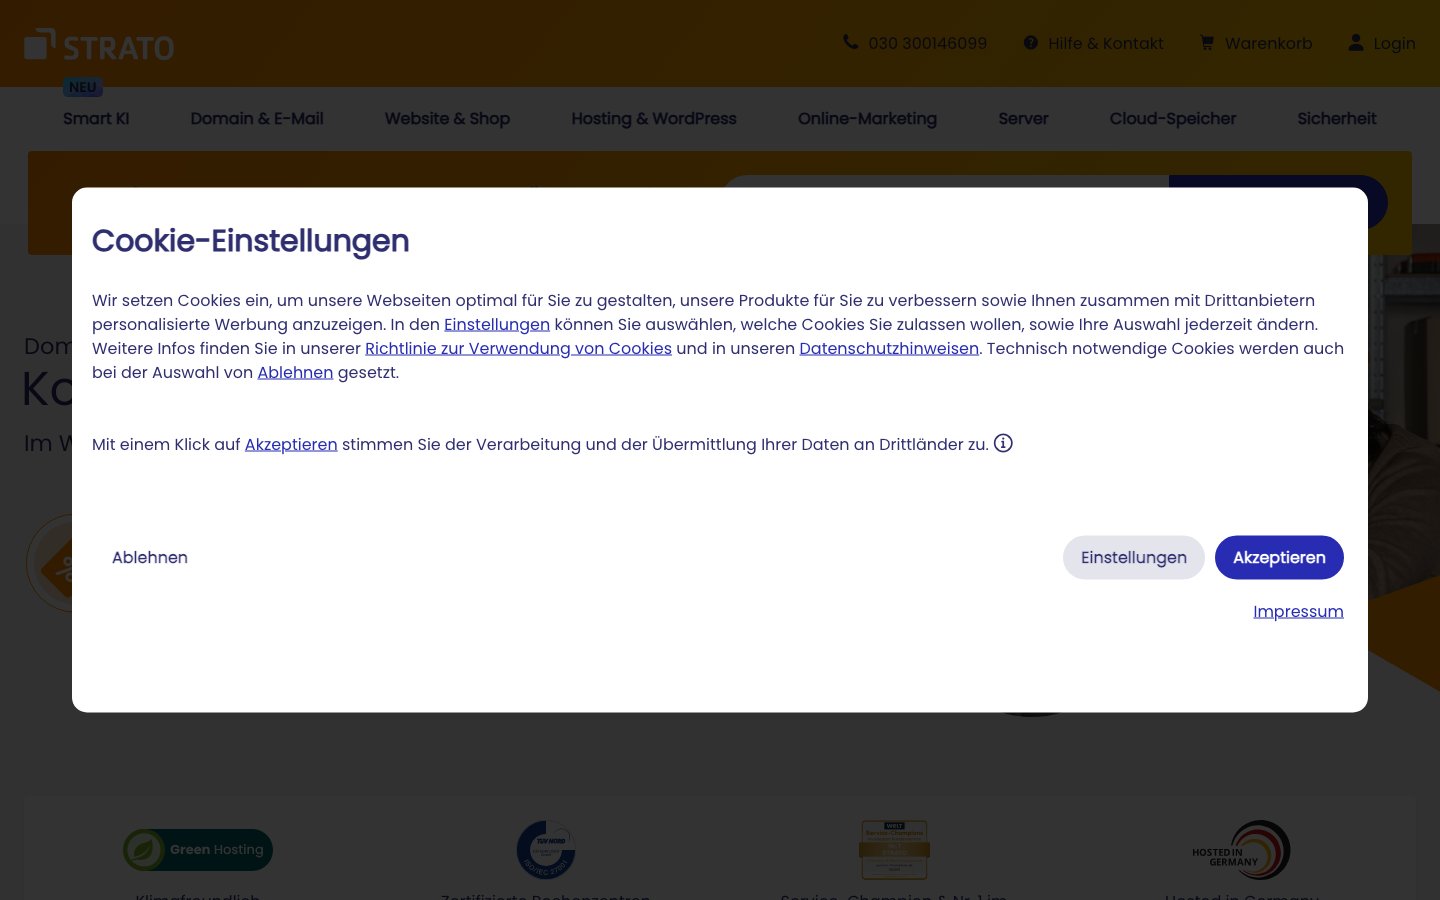Click the Akzeptieren button
The height and width of the screenshot is (900, 1440).
click(x=1279, y=557)
